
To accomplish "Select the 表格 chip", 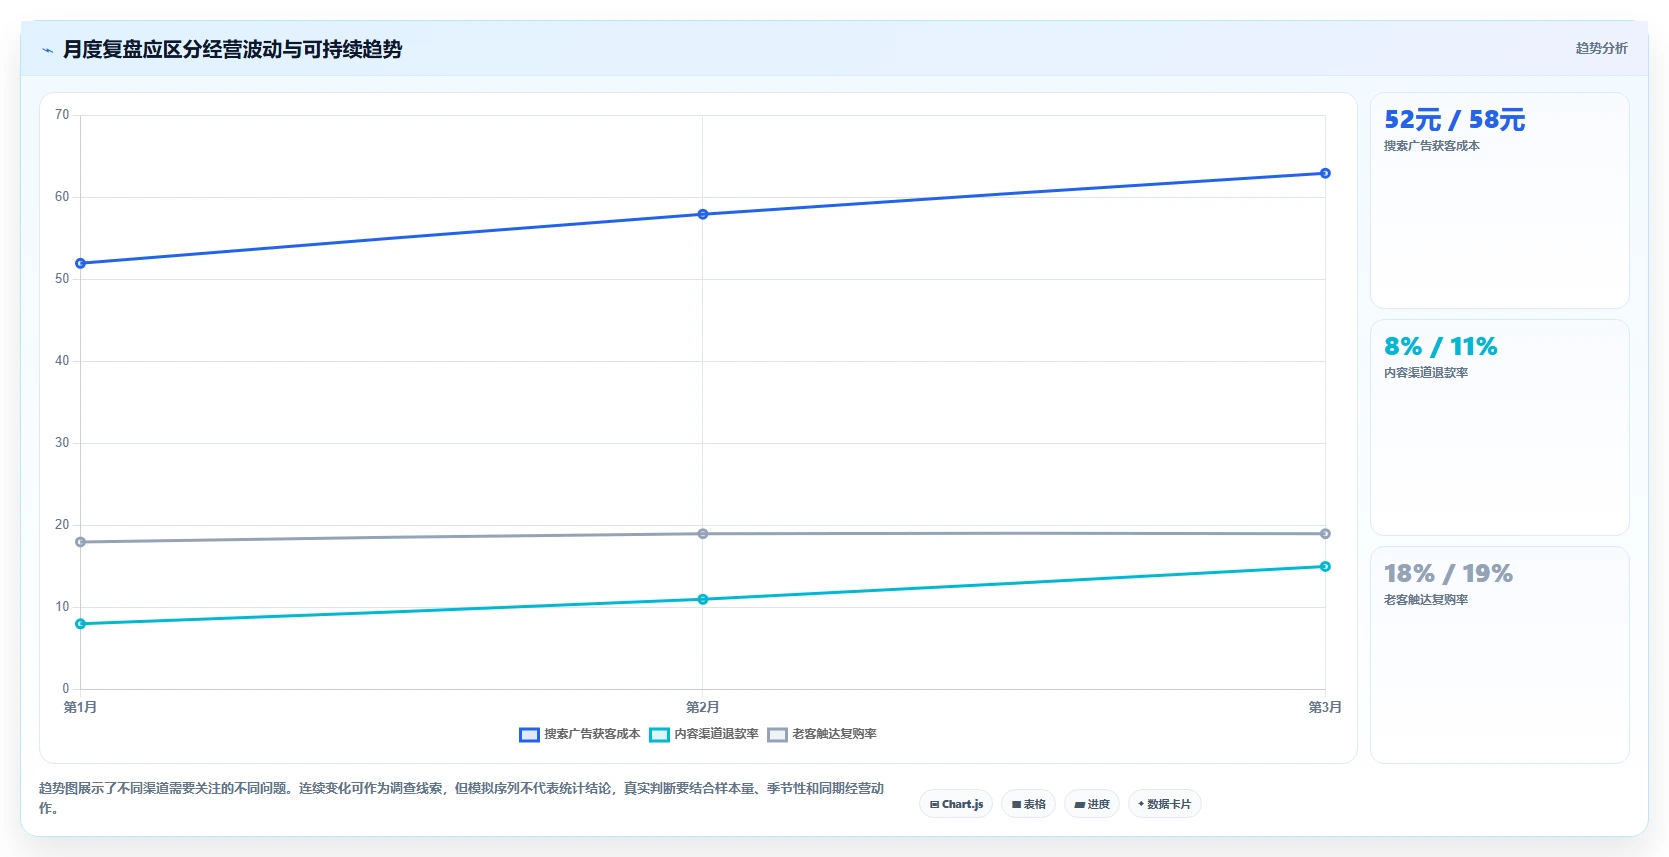I will (1028, 804).
